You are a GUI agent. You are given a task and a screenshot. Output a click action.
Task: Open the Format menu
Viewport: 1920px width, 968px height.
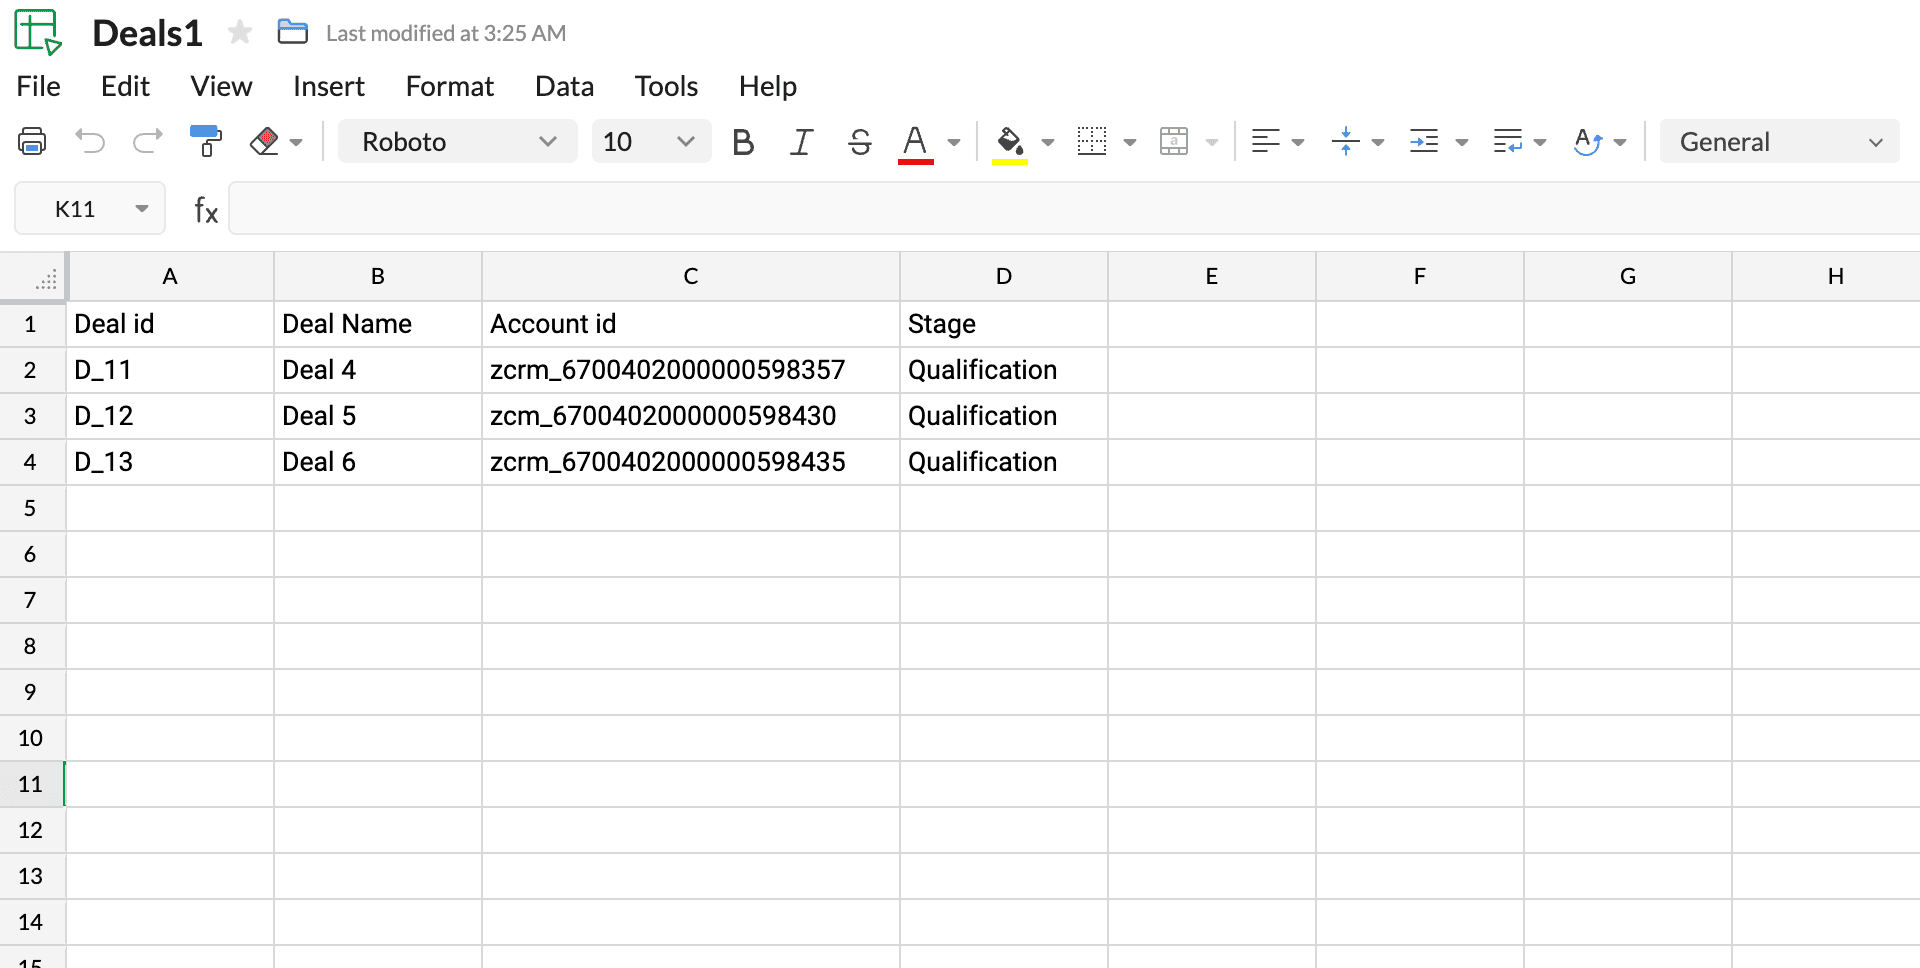click(450, 87)
